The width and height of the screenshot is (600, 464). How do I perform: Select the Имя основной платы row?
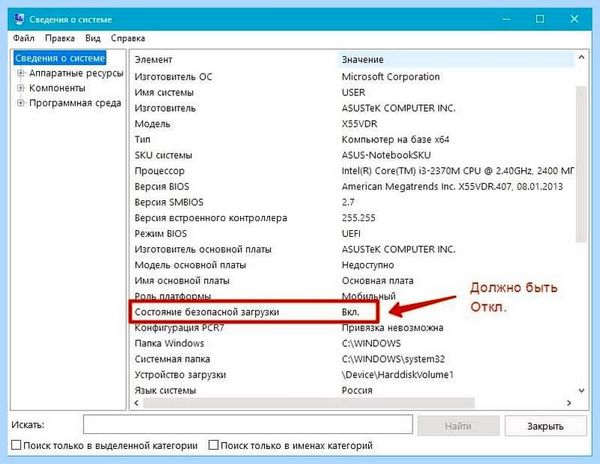354,281
